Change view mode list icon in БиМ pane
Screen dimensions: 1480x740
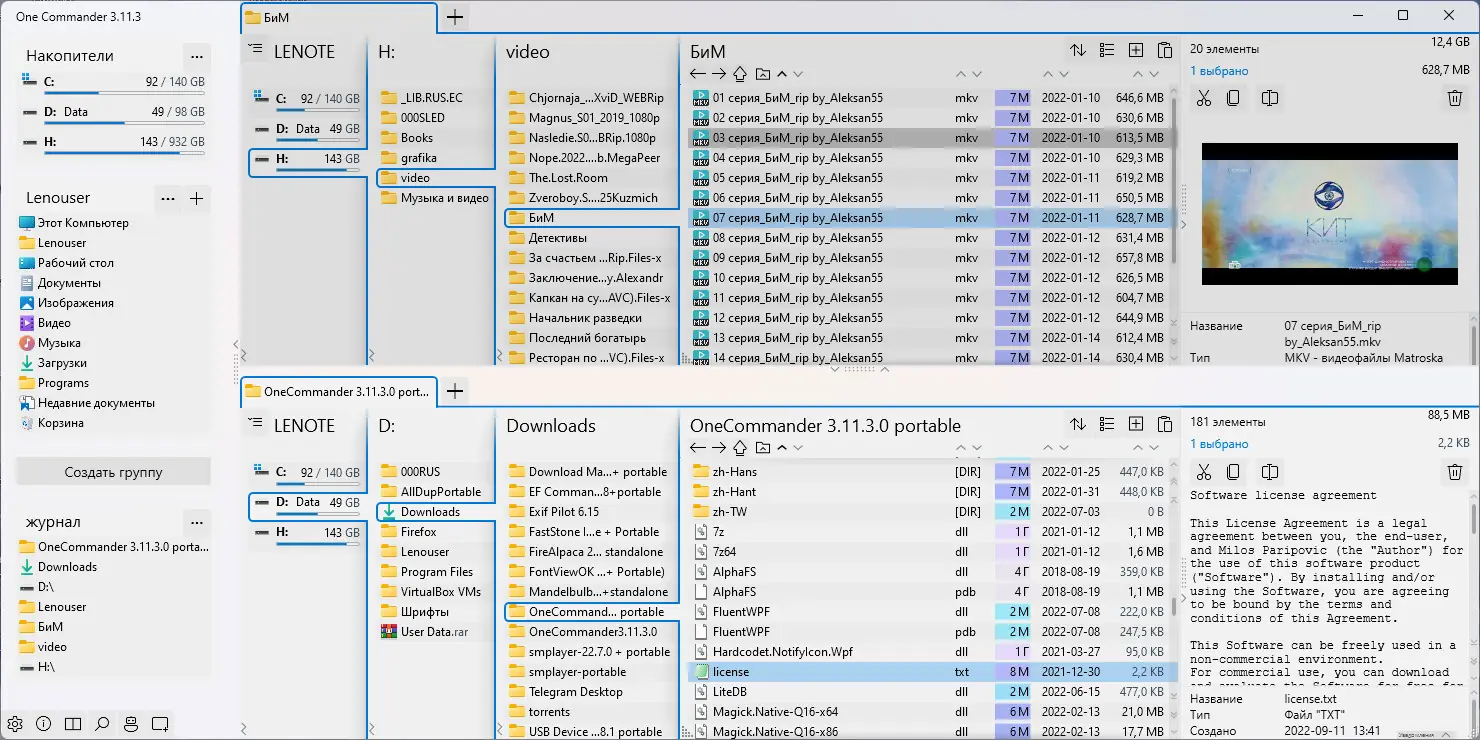pyautogui.click(x=1107, y=50)
